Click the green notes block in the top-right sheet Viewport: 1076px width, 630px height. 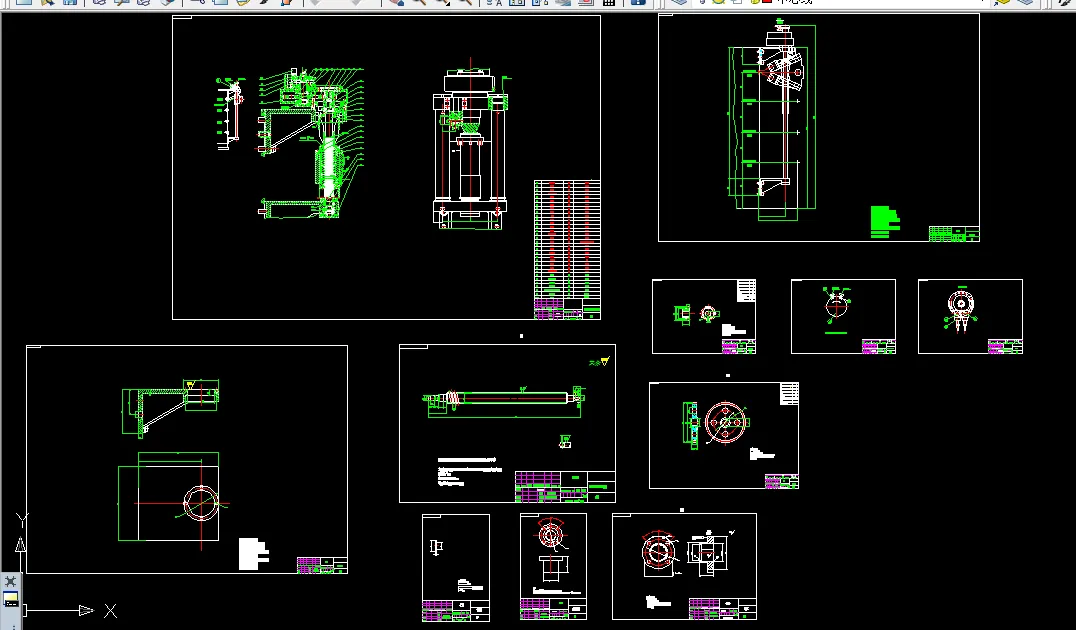[885, 222]
